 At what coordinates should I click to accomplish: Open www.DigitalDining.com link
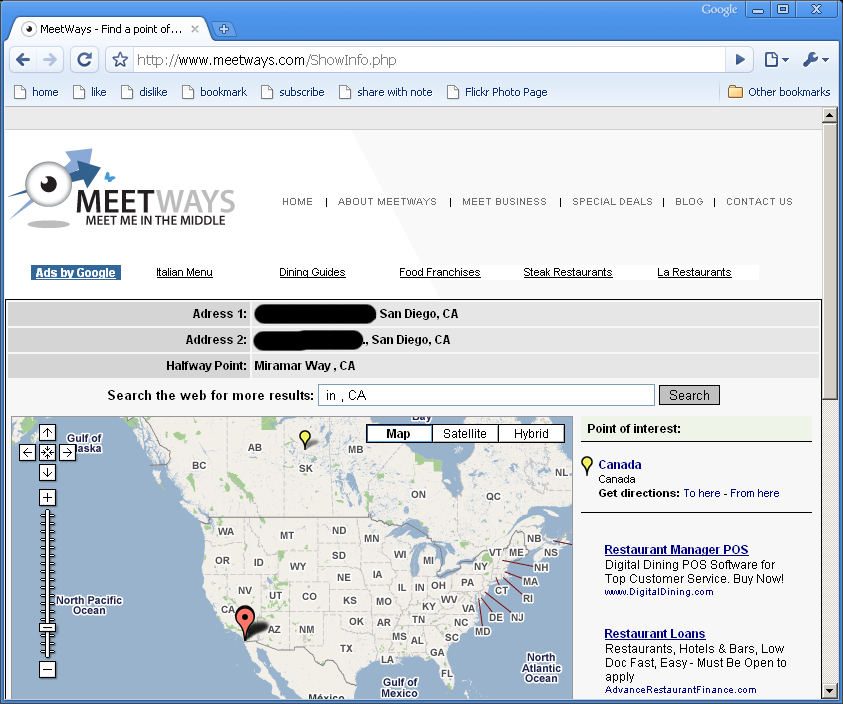tap(659, 592)
